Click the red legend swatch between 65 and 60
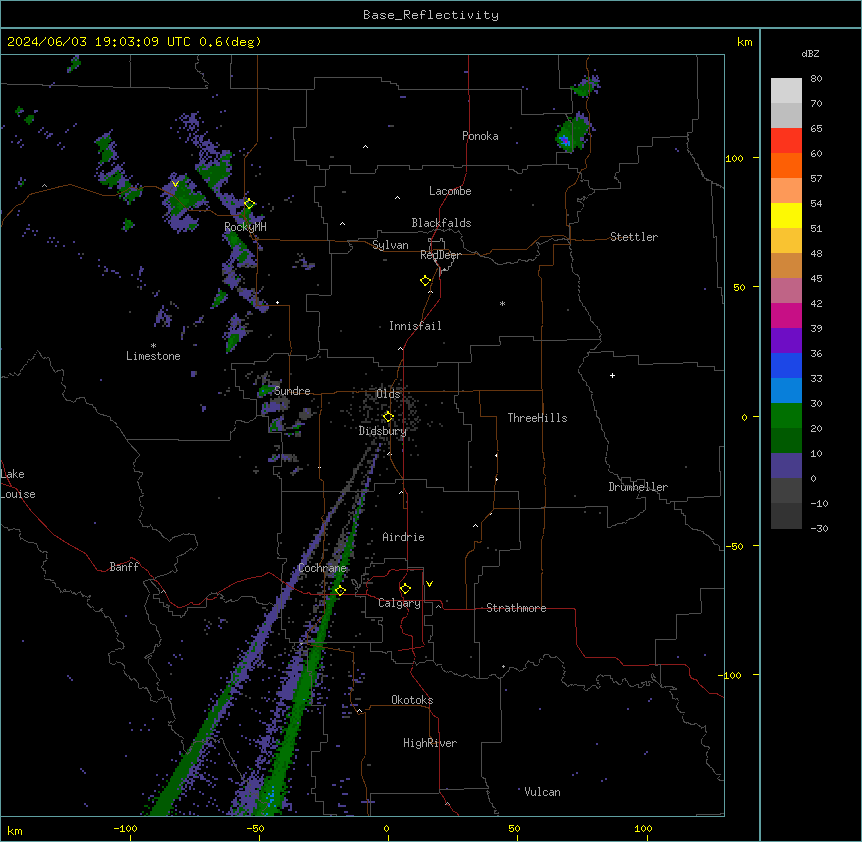 (x=786, y=141)
